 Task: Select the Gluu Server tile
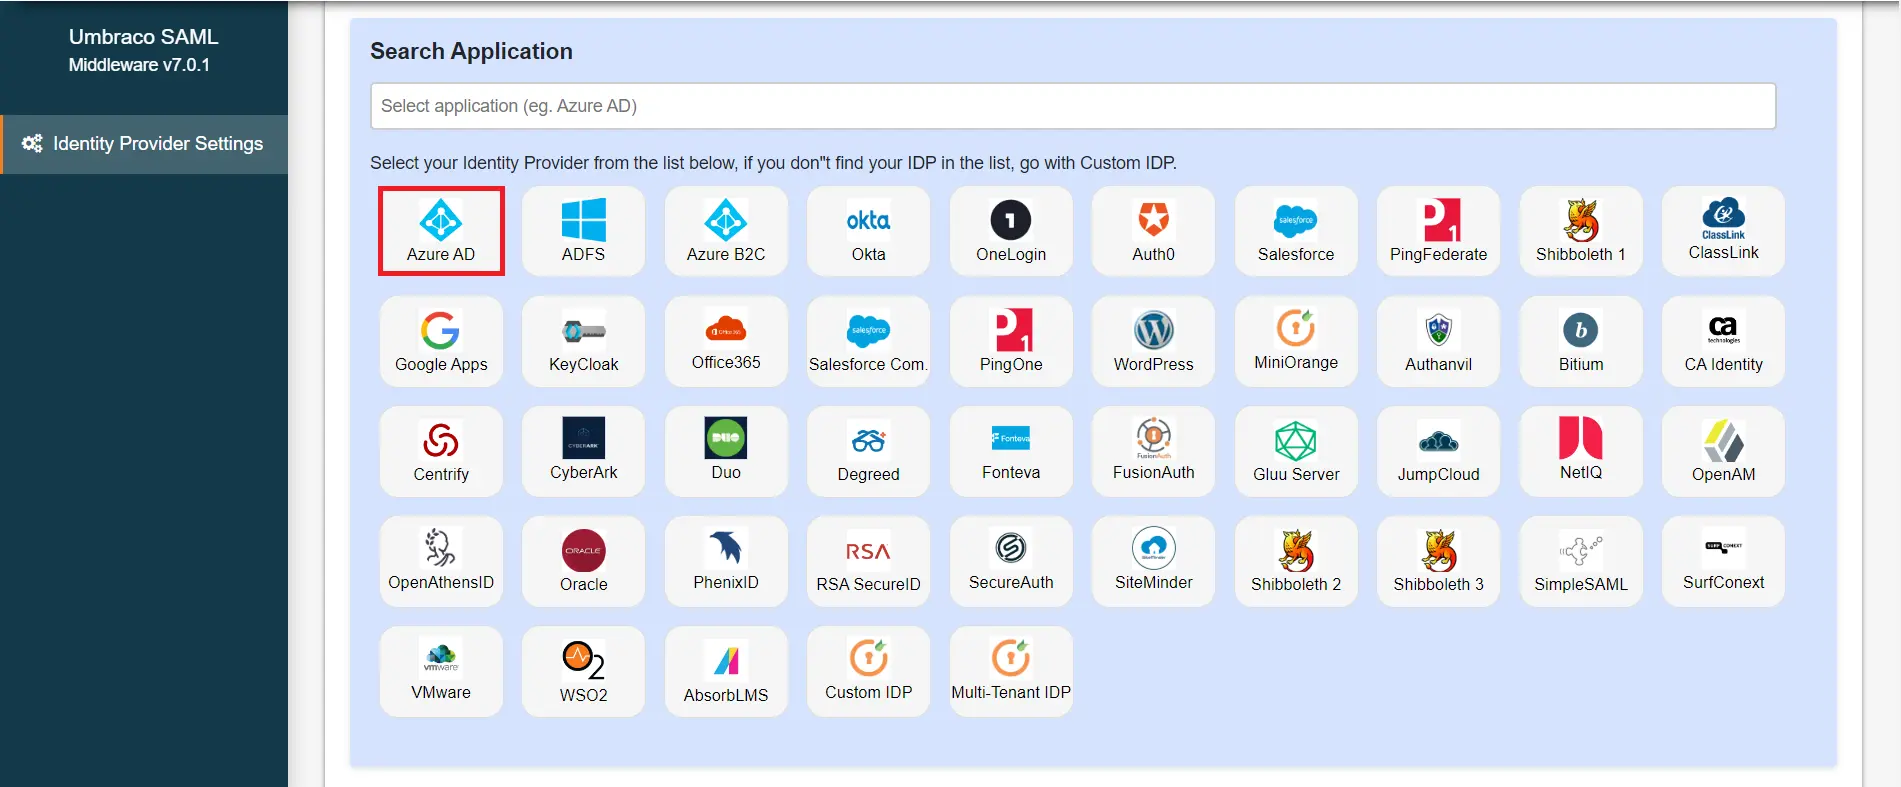(x=1296, y=451)
